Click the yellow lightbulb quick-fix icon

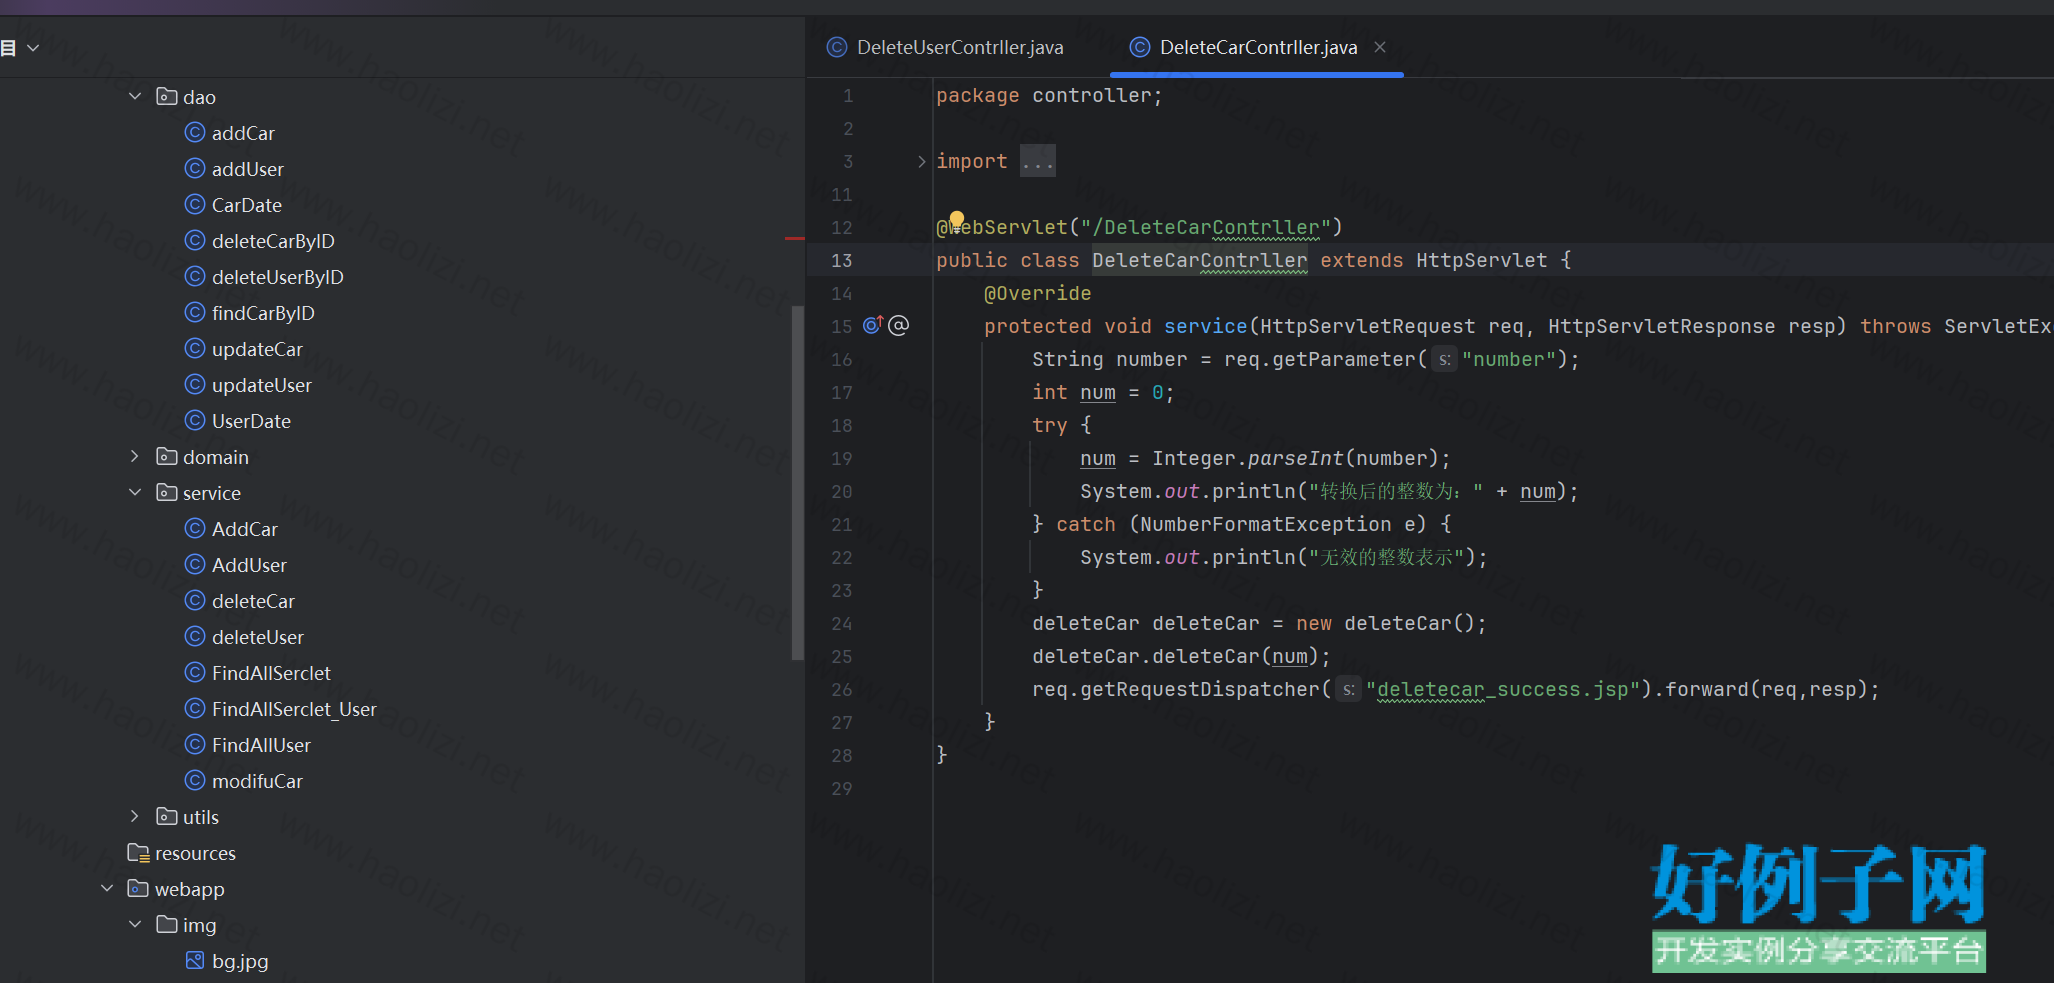[x=957, y=220]
